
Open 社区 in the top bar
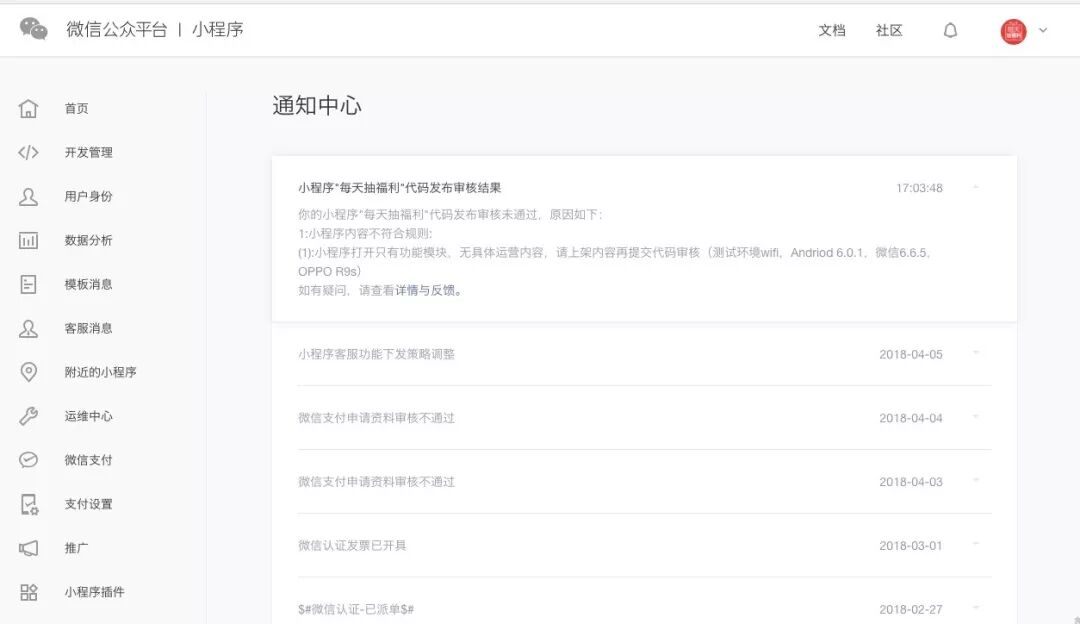pos(889,30)
